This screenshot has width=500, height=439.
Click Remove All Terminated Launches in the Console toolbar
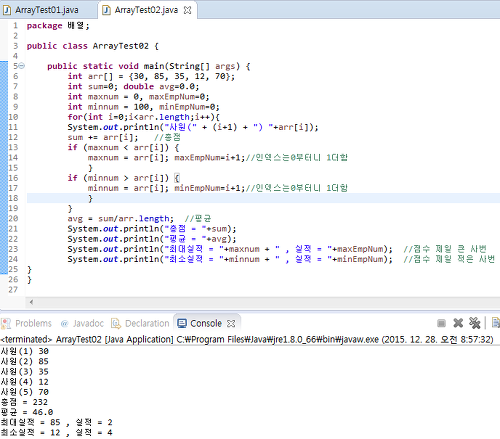click(x=474, y=323)
